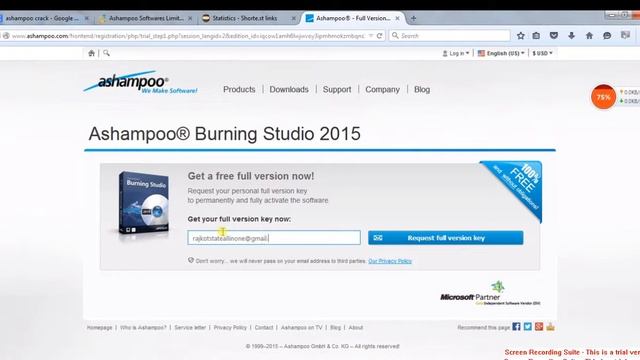Click the Microsoft Partner badge
Viewport: 640px width, 360px height.
(490, 293)
